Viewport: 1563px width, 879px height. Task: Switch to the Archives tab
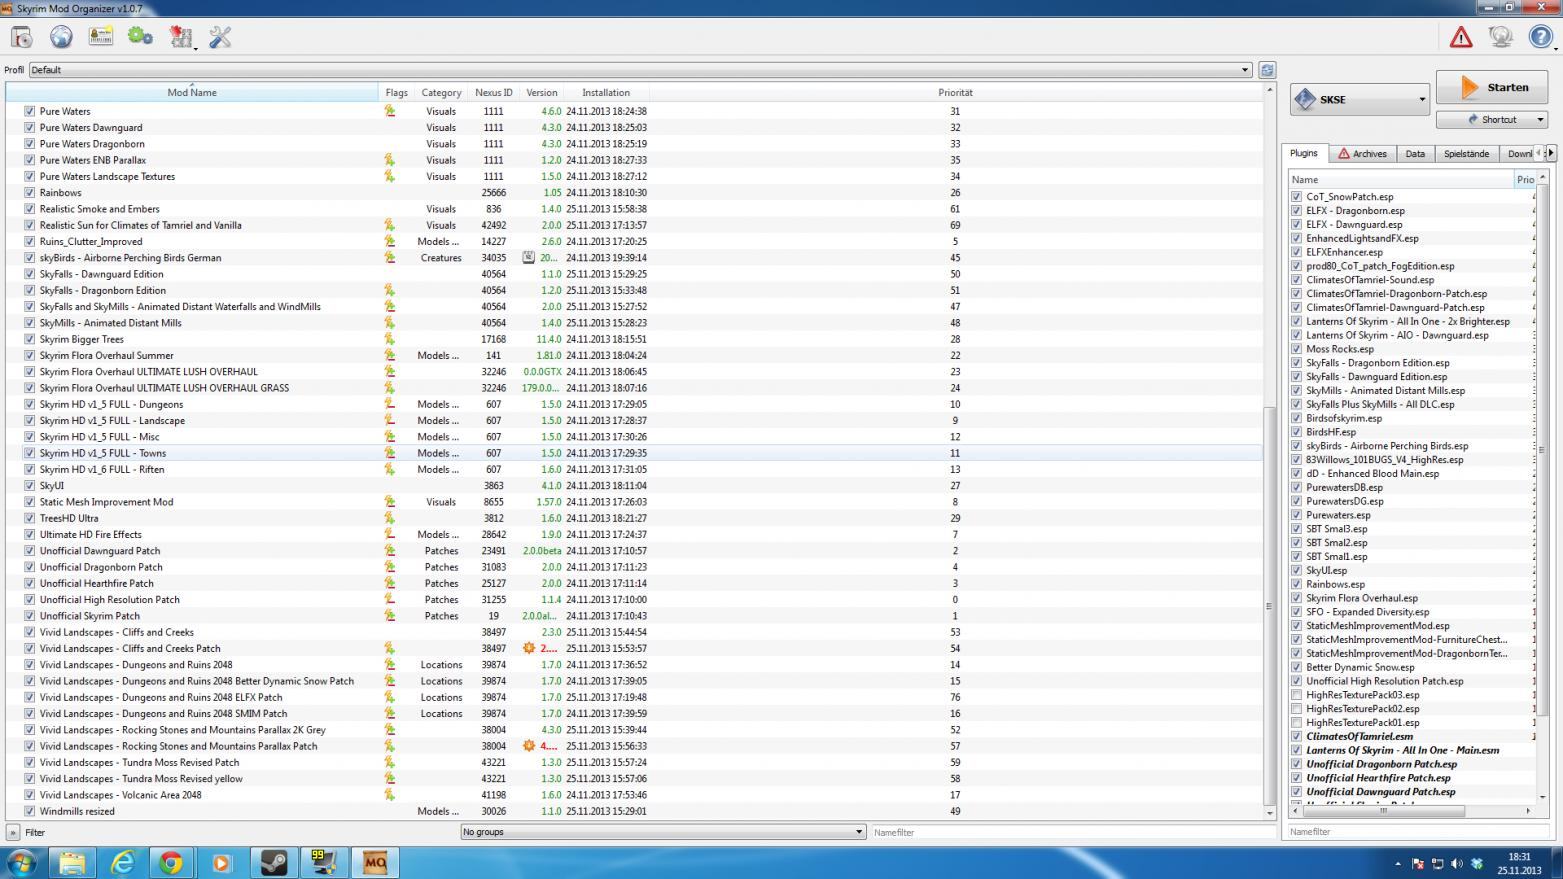click(x=1362, y=154)
